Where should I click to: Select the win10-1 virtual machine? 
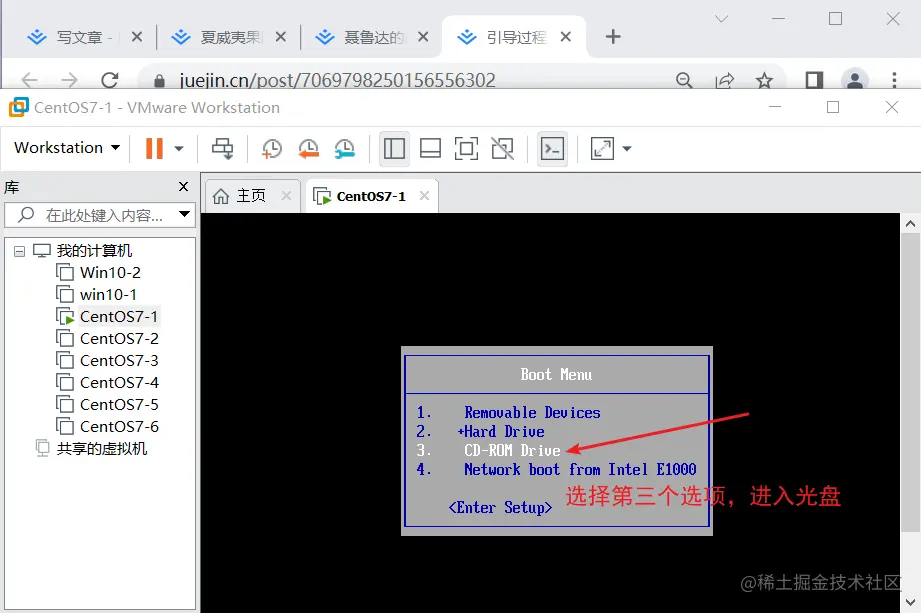tap(108, 294)
